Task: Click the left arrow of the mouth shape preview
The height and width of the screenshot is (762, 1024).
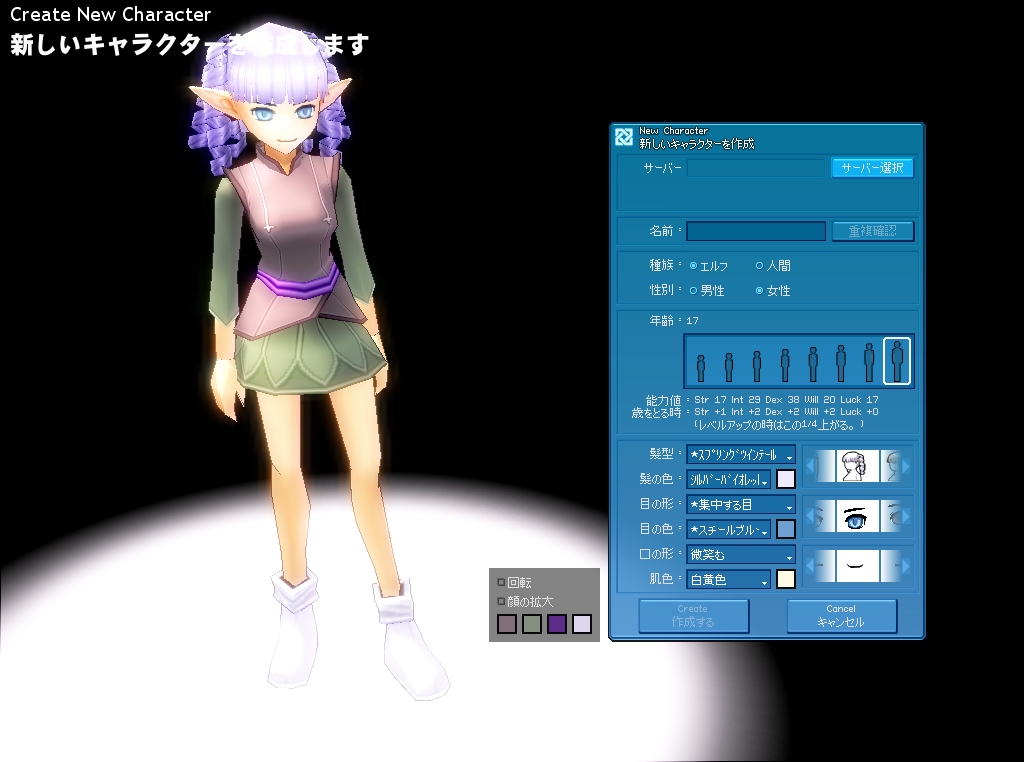Action: pos(812,566)
